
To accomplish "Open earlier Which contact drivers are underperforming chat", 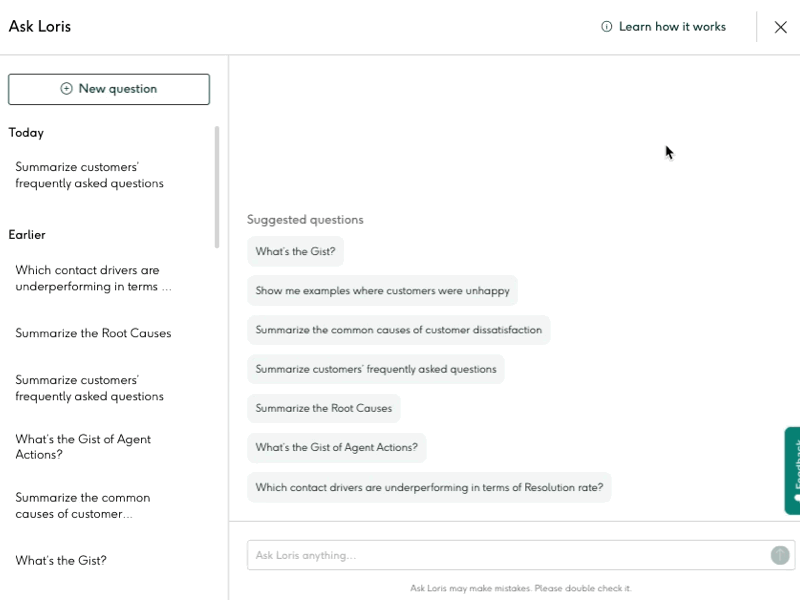I will coord(93,278).
